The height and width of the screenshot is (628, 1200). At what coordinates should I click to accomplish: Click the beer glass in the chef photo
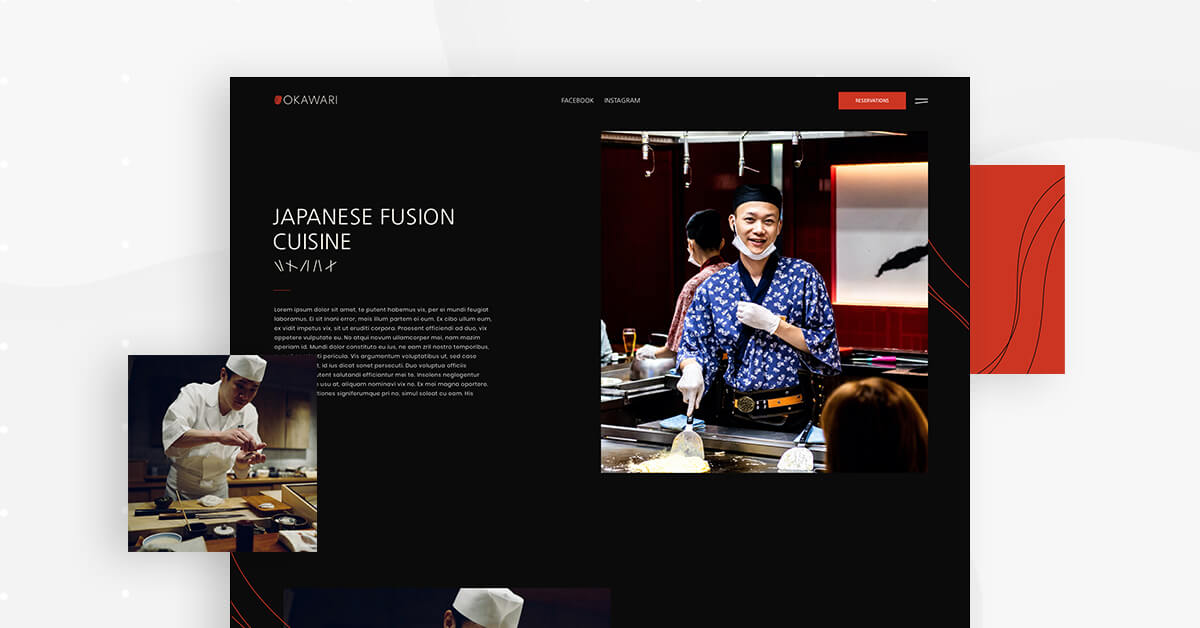click(629, 341)
